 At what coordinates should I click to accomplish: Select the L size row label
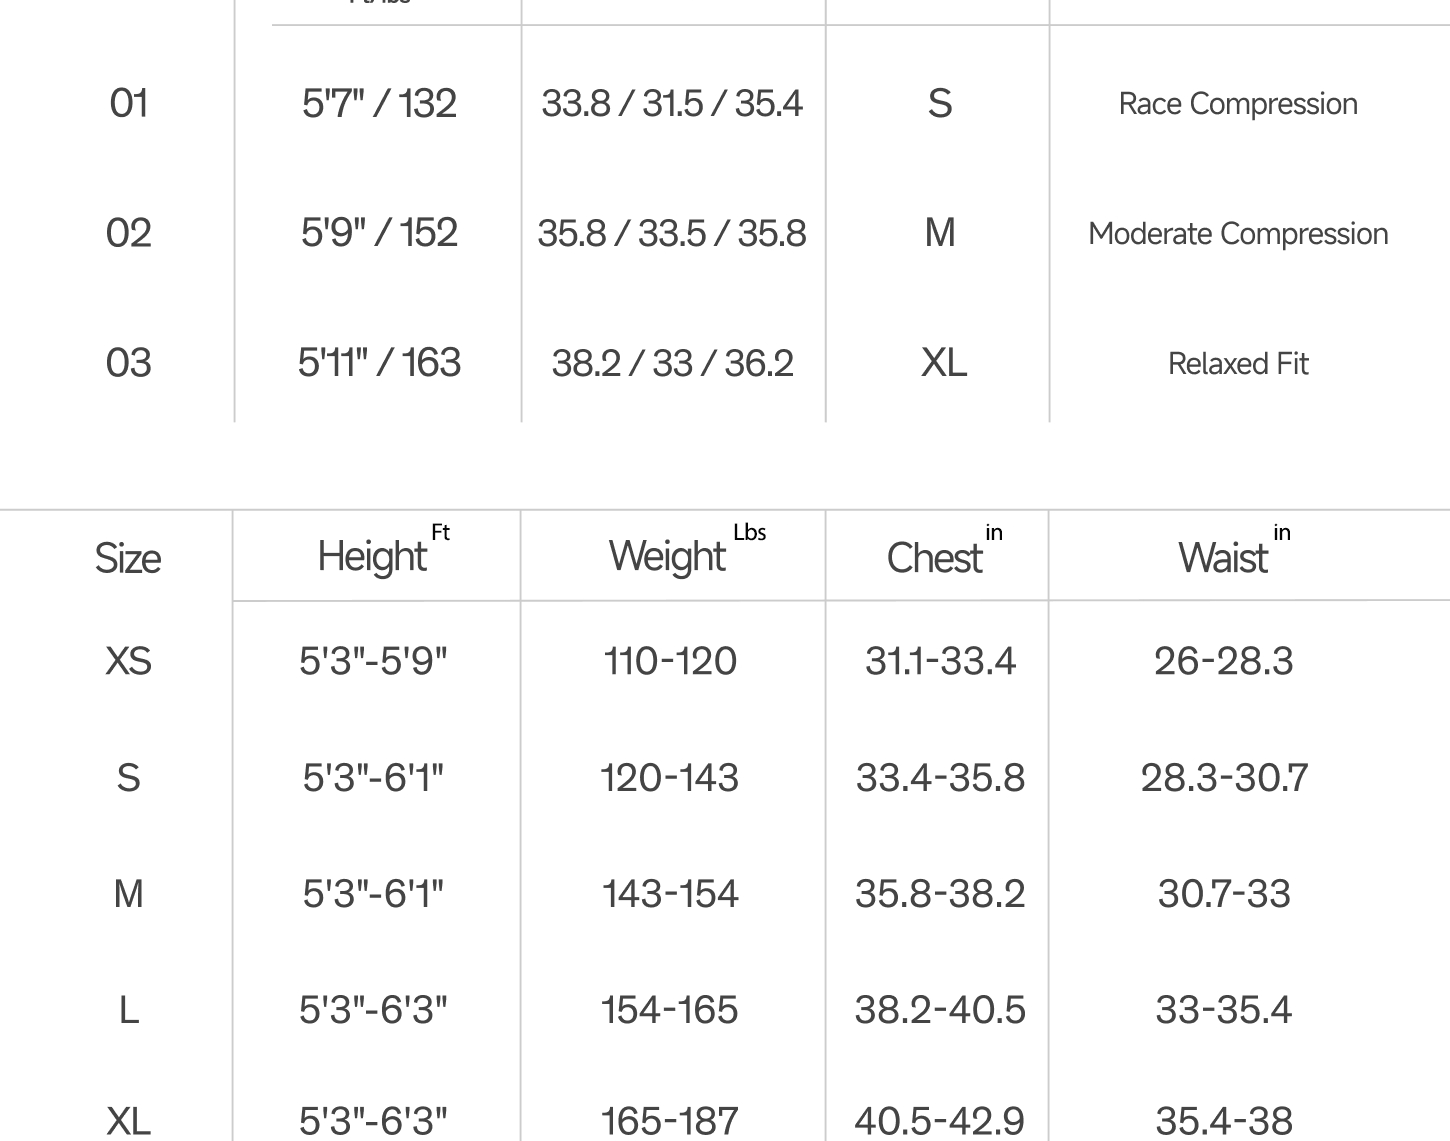click(128, 1010)
